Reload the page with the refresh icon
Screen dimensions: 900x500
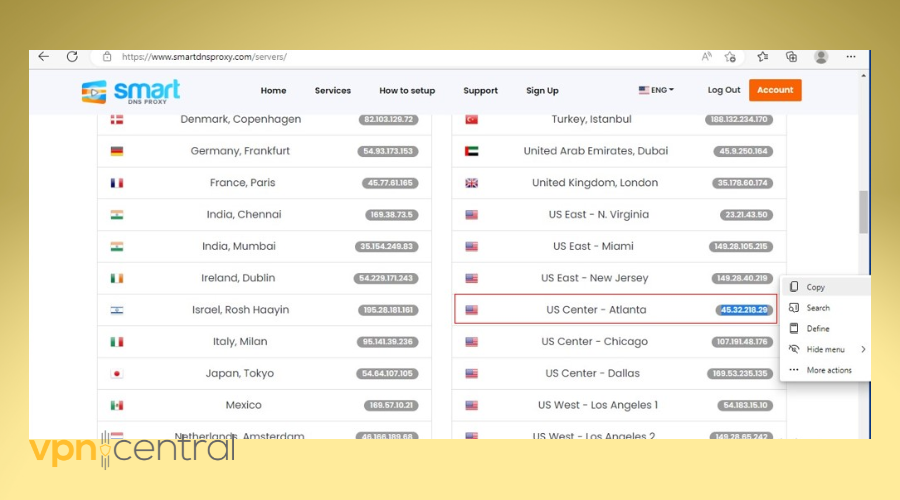[72, 56]
